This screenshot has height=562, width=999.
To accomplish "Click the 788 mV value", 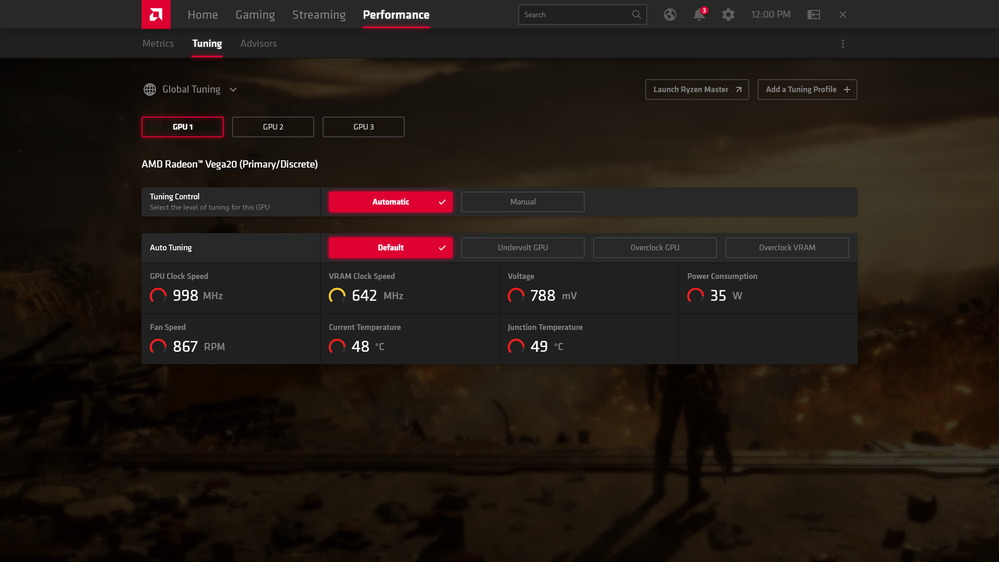I will click(554, 296).
